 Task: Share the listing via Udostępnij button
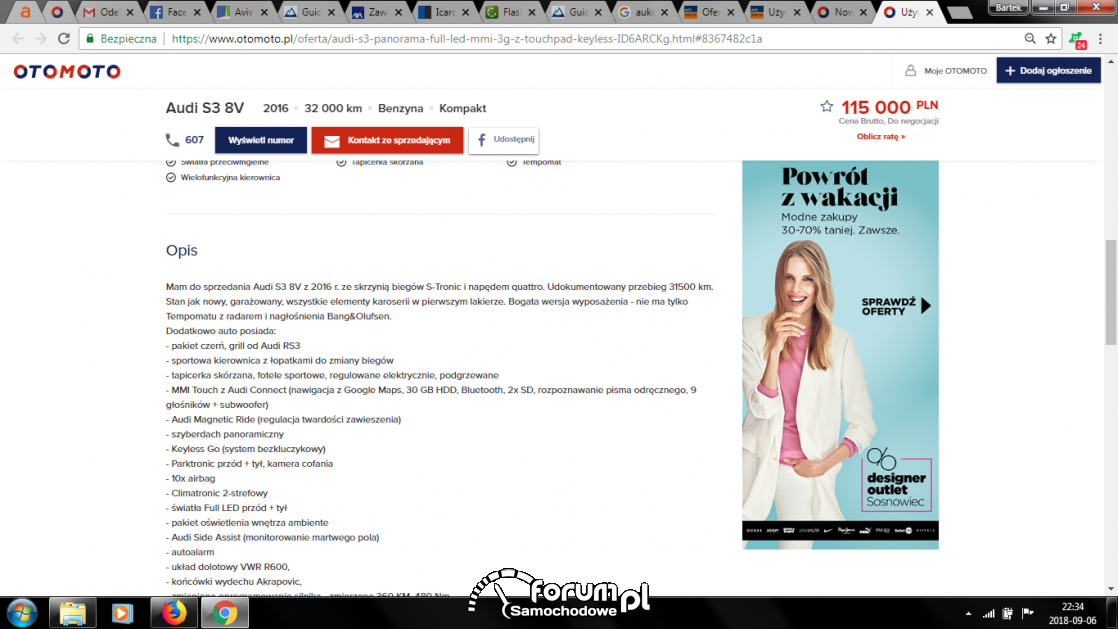coord(503,140)
